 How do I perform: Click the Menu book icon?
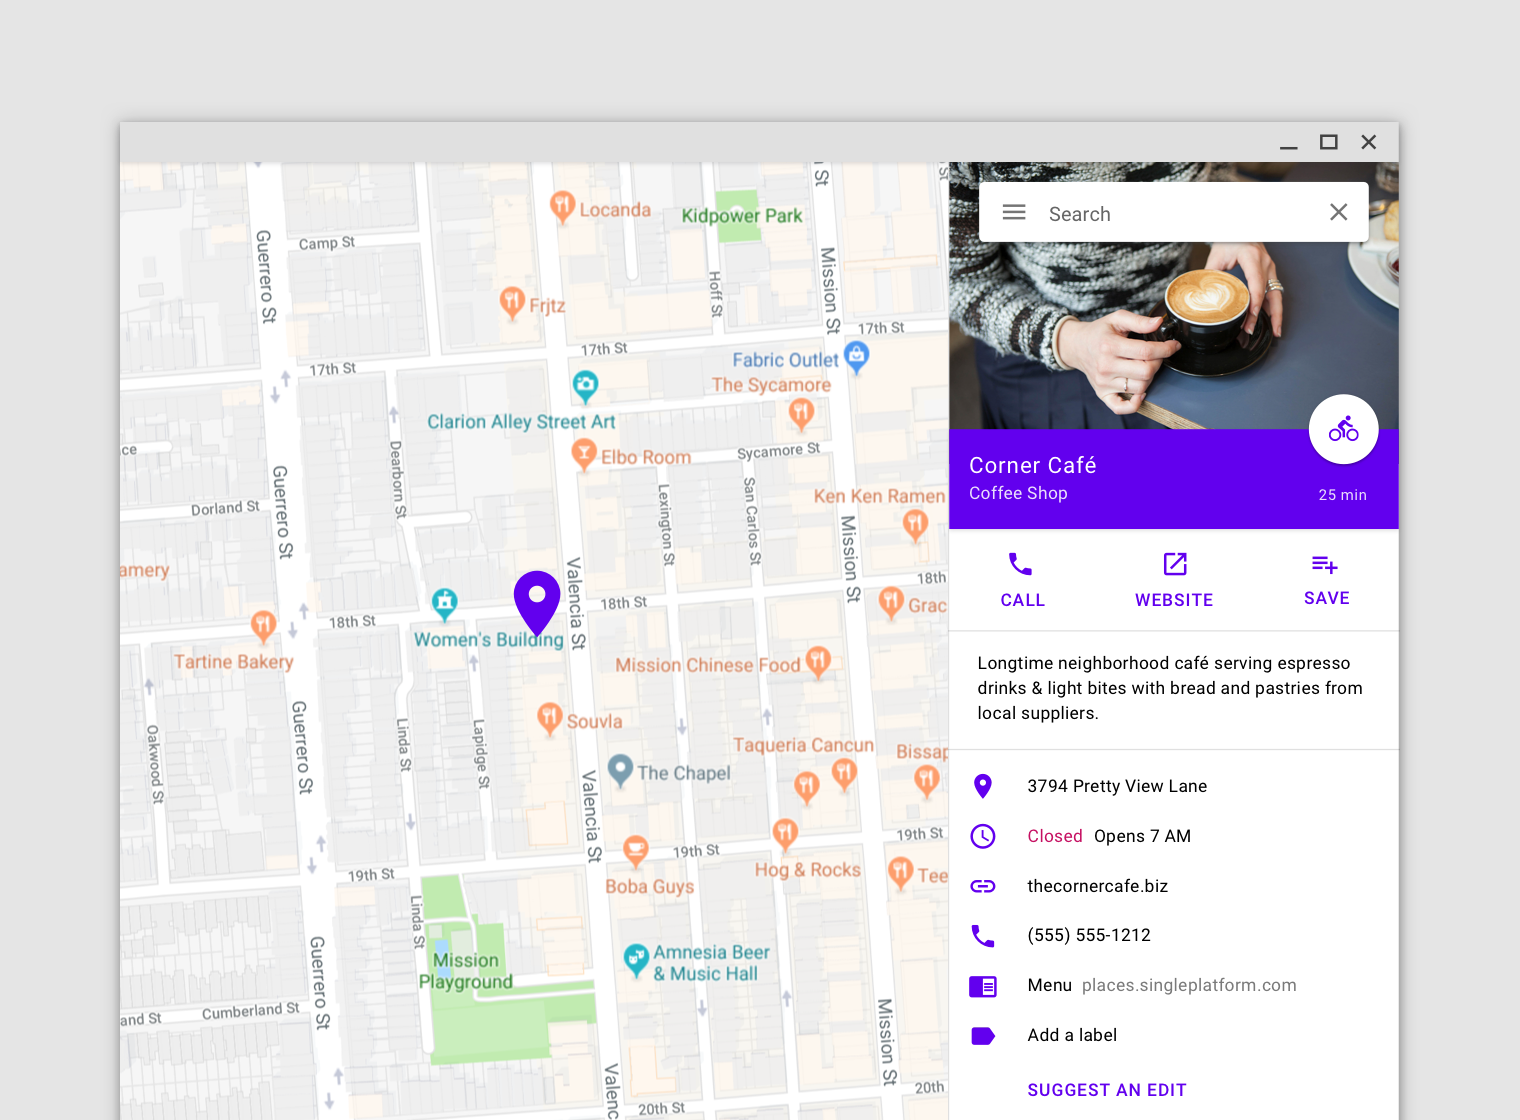point(983,986)
